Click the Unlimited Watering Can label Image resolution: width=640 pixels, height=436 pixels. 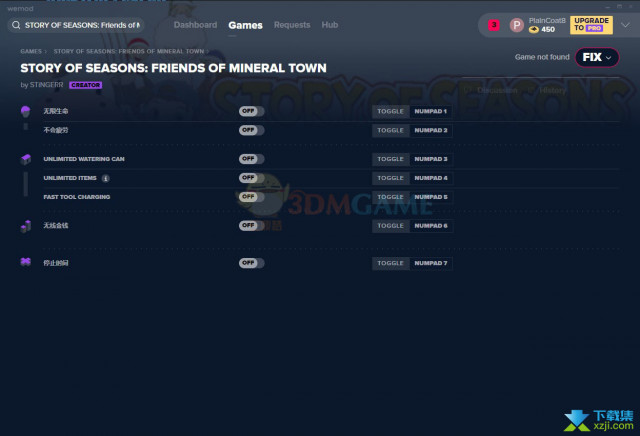coord(84,159)
